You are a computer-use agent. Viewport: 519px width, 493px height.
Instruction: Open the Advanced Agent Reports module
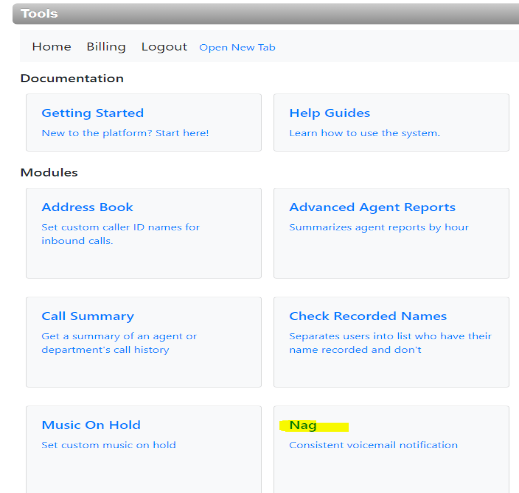372,207
